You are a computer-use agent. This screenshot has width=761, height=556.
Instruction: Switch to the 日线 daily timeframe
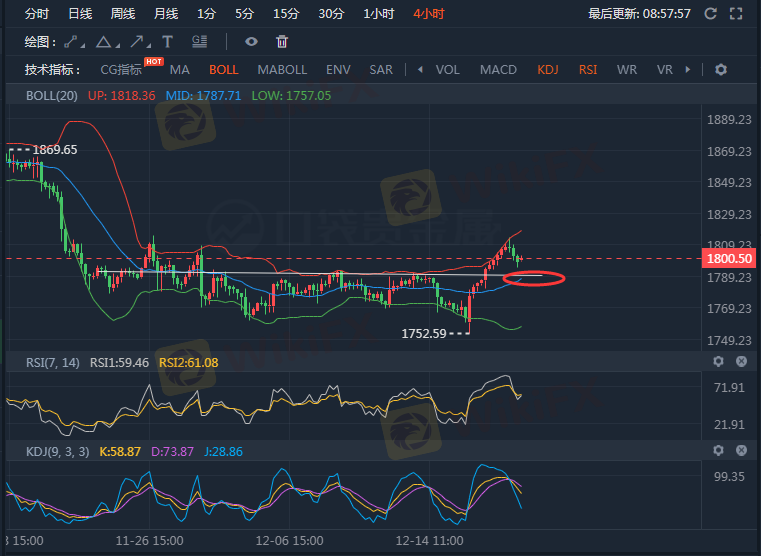tap(80, 14)
